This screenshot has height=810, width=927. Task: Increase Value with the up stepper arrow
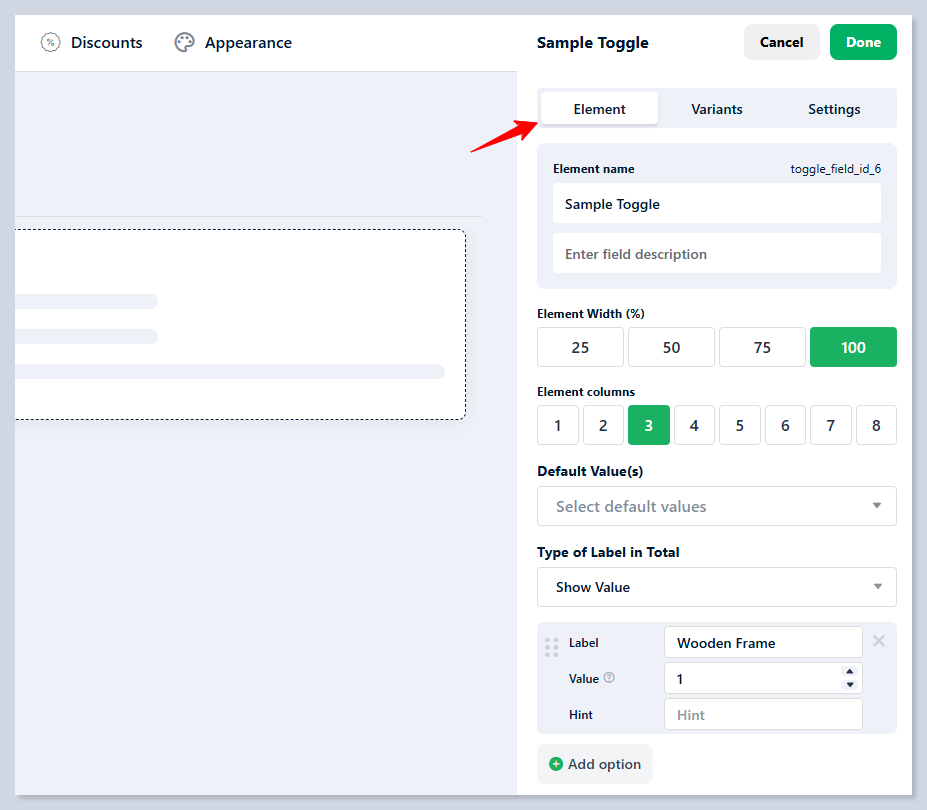[x=849, y=672]
